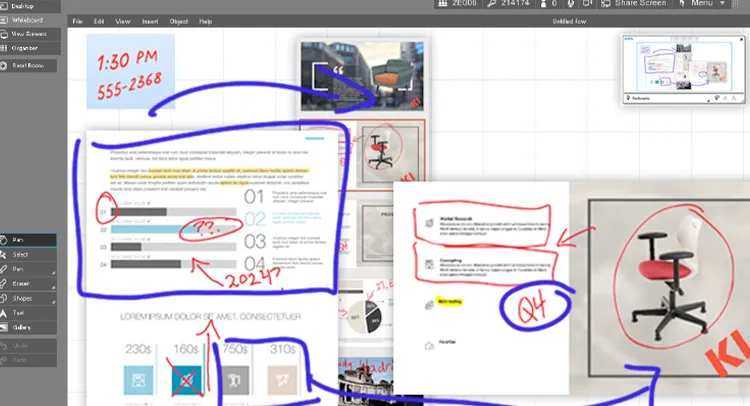Switch to View Screens mode
750x406 pixels.
(28, 34)
